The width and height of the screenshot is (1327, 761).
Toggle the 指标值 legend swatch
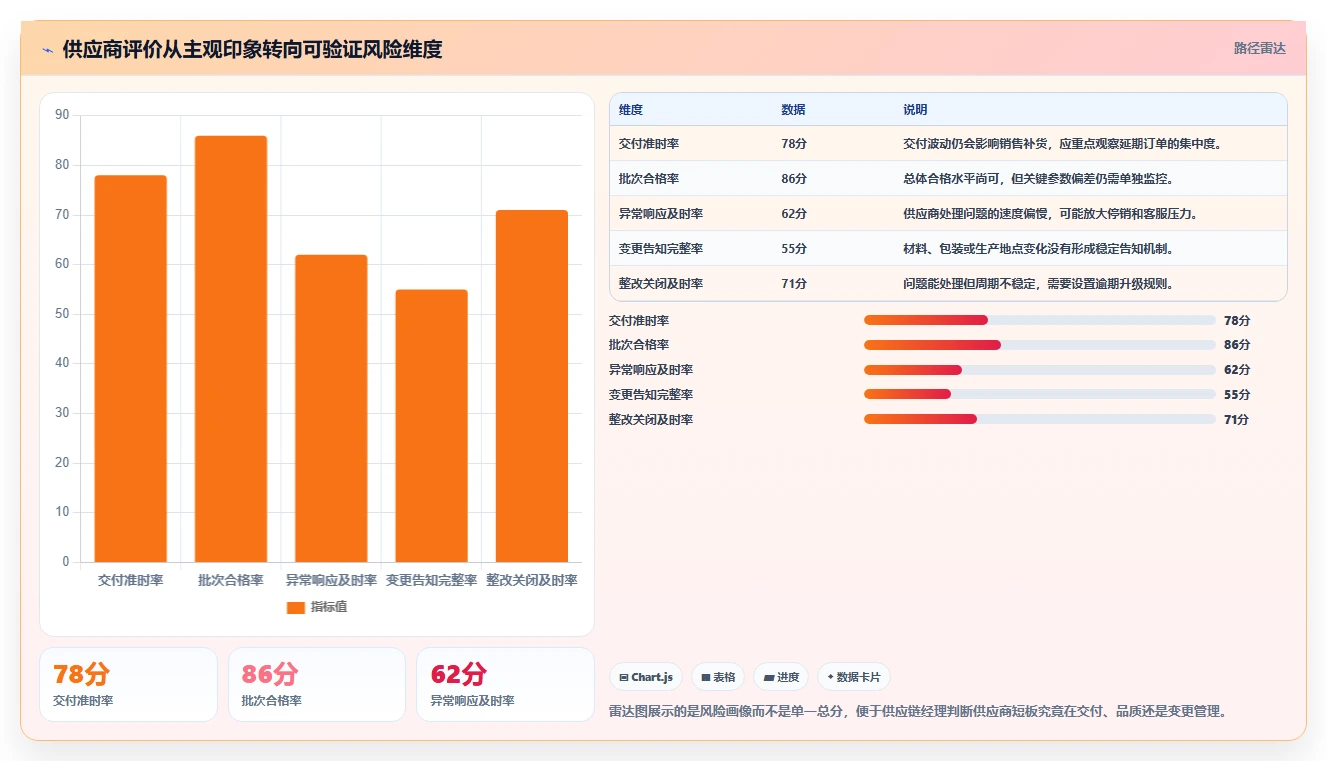pos(295,607)
